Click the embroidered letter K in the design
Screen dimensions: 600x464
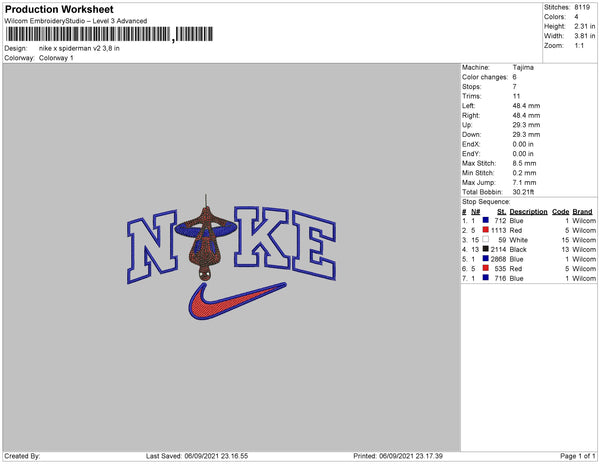(262, 237)
